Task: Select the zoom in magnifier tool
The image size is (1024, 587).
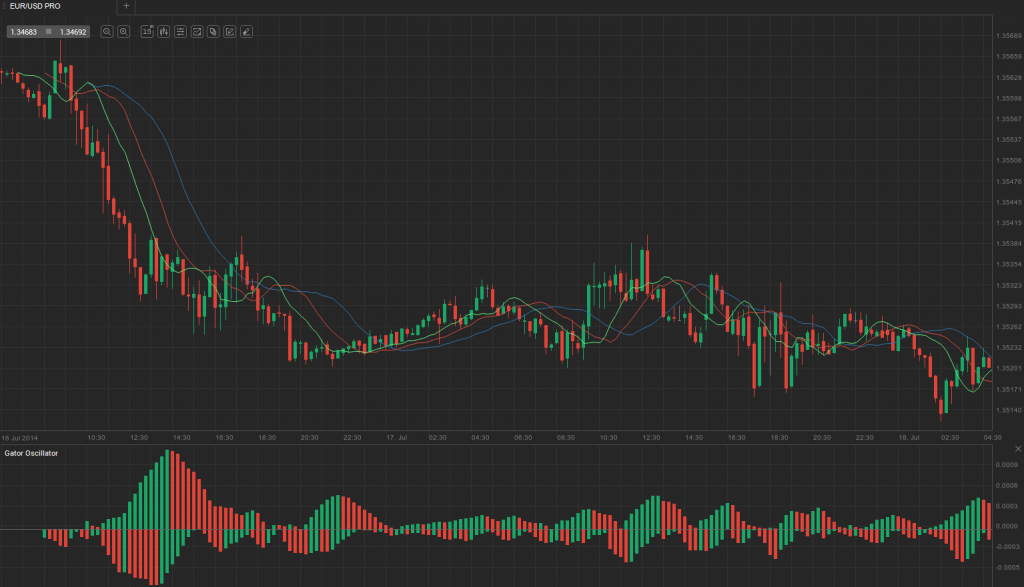Action: 107,31
